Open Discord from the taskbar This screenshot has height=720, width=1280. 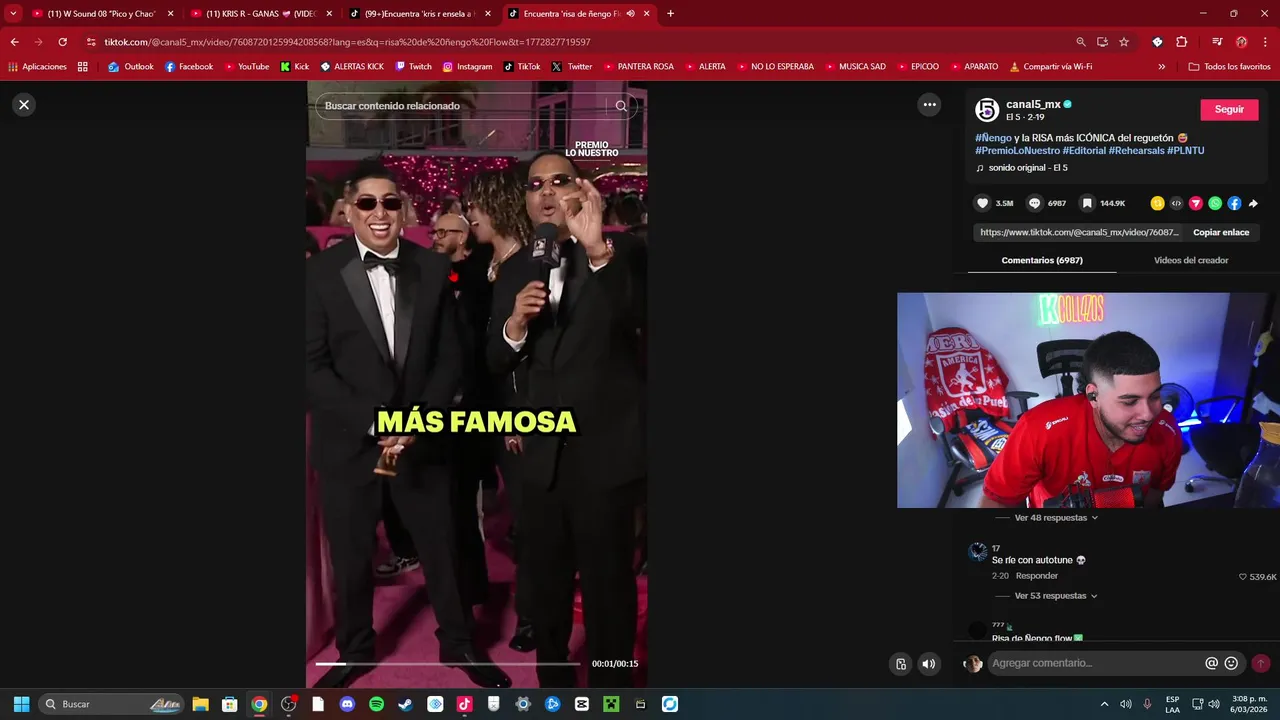[x=347, y=704]
